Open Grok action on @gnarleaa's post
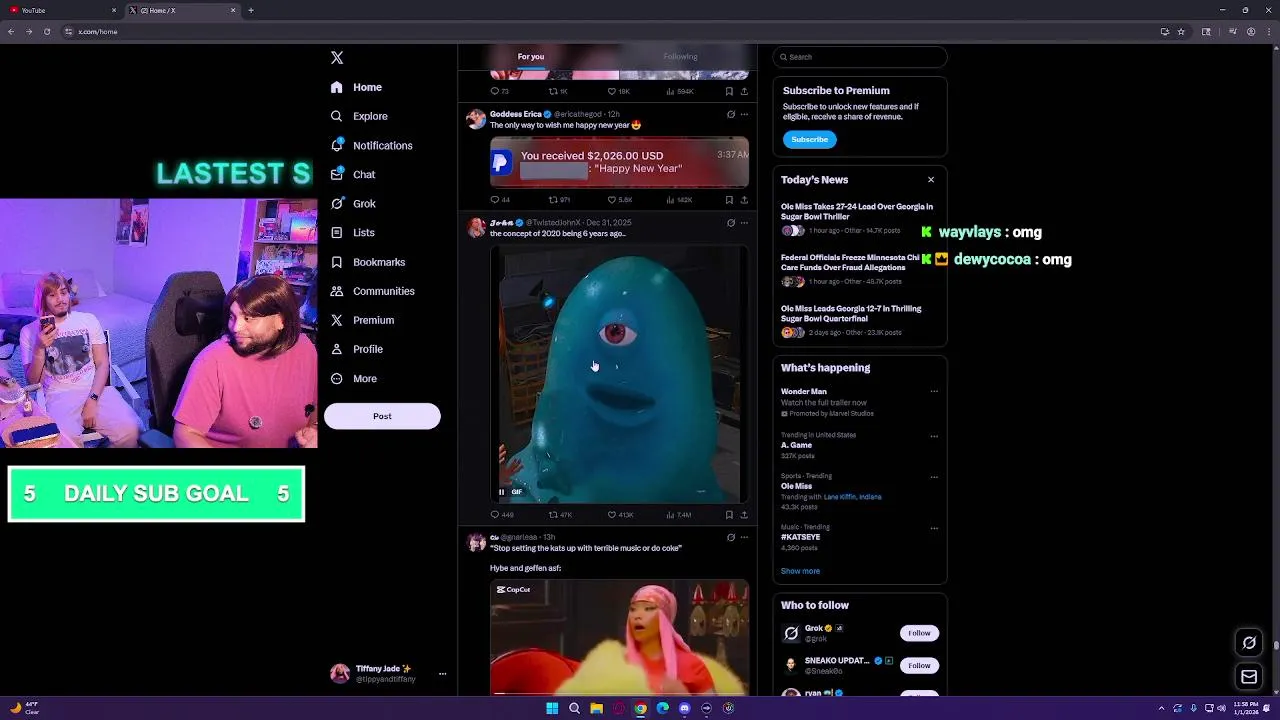 [731, 537]
